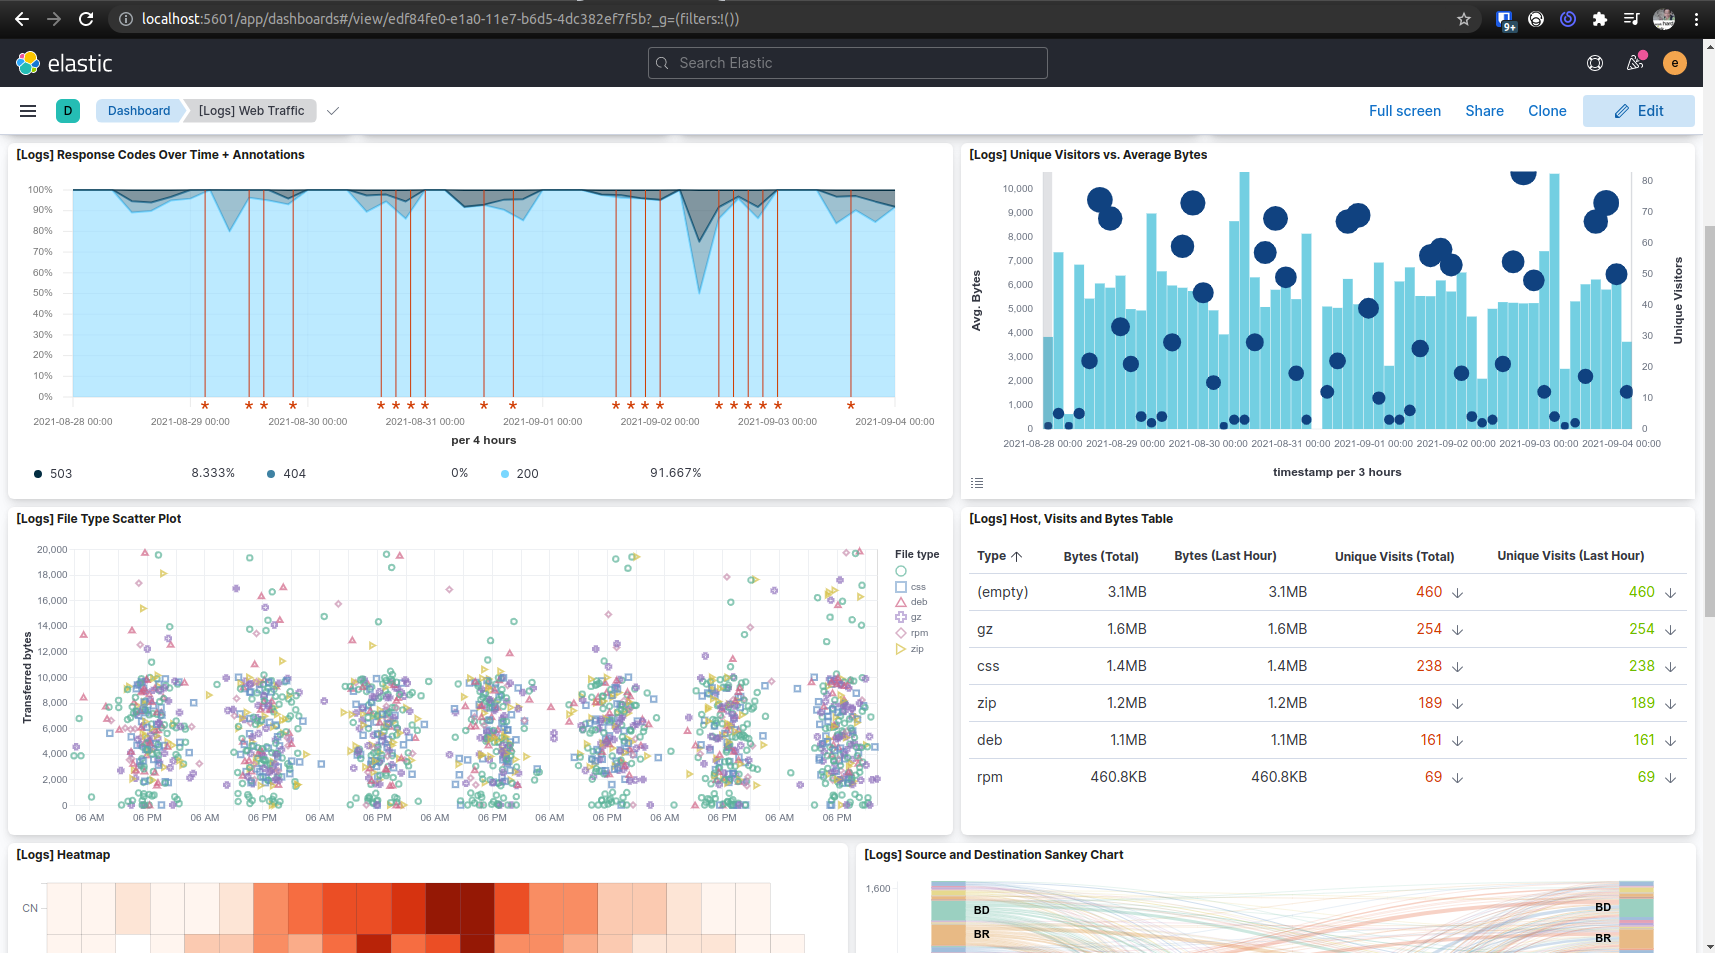Click the down arrow next to green 161
The height and width of the screenshot is (953, 1715).
pos(1670,741)
